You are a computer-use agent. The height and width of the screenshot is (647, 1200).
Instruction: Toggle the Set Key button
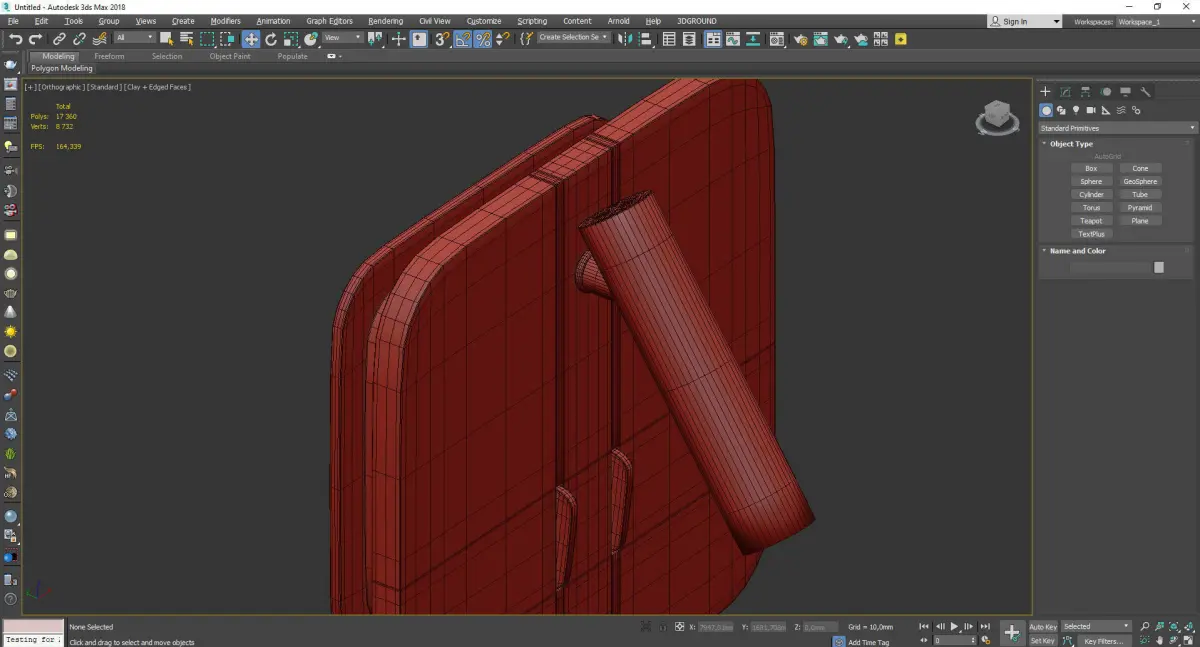(1043, 641)
